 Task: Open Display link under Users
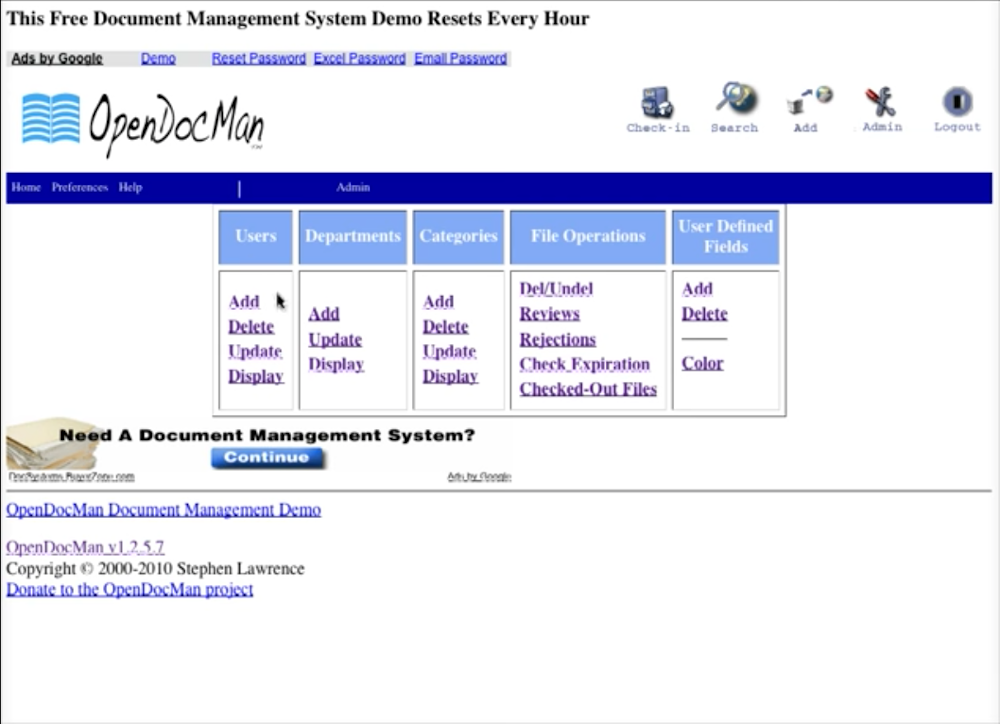(256, 376)
